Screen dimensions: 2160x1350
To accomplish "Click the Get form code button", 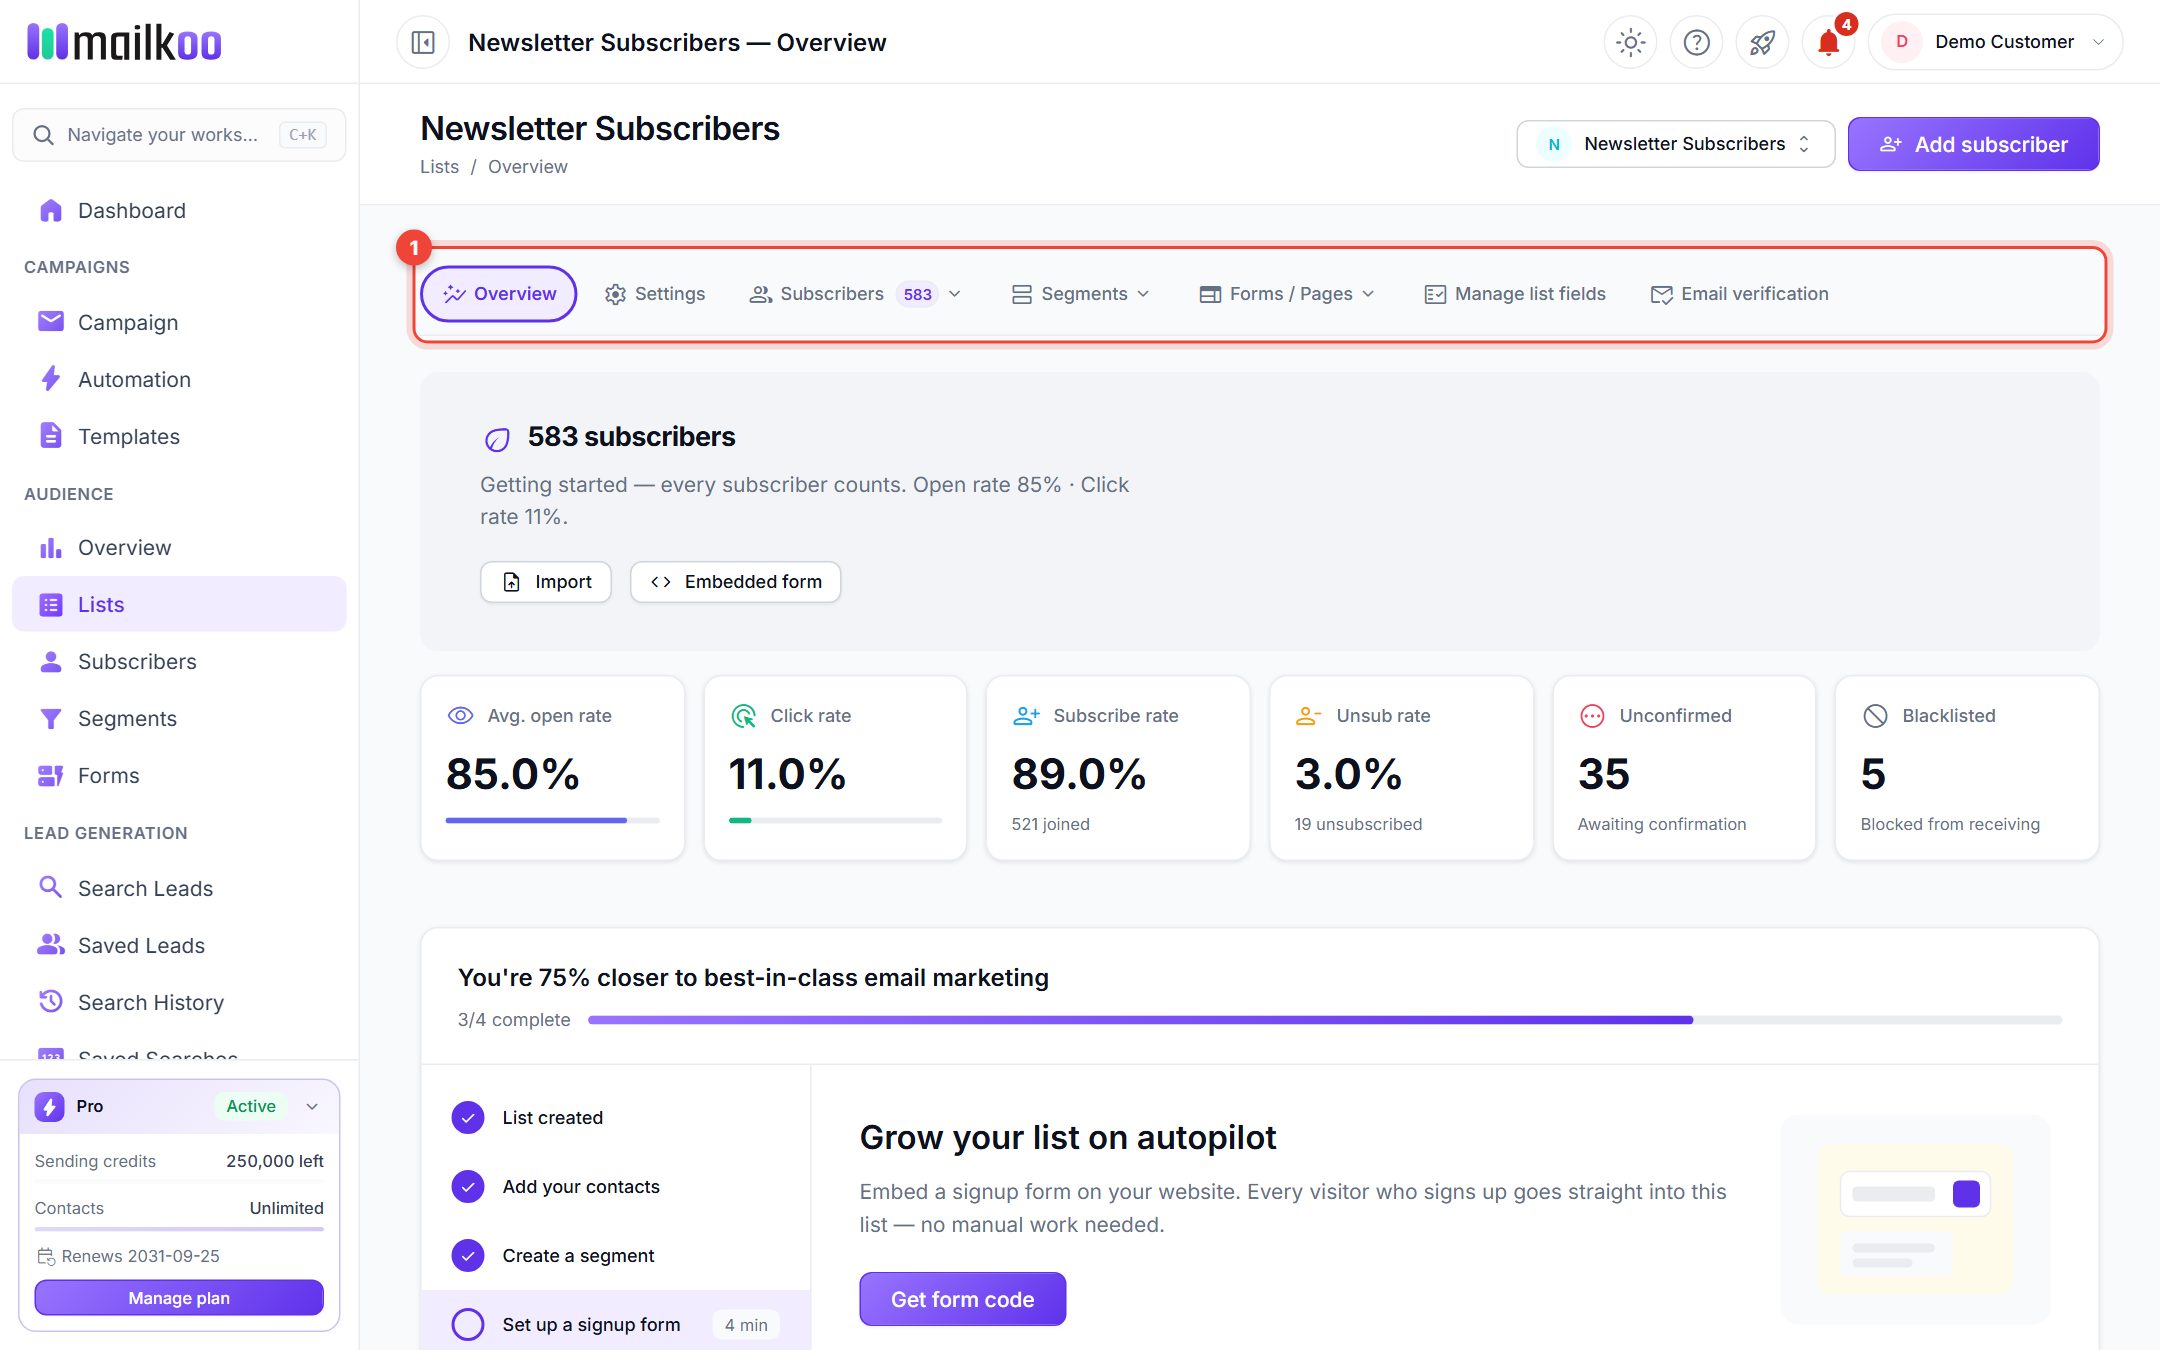I will [x=962, y=1299].
